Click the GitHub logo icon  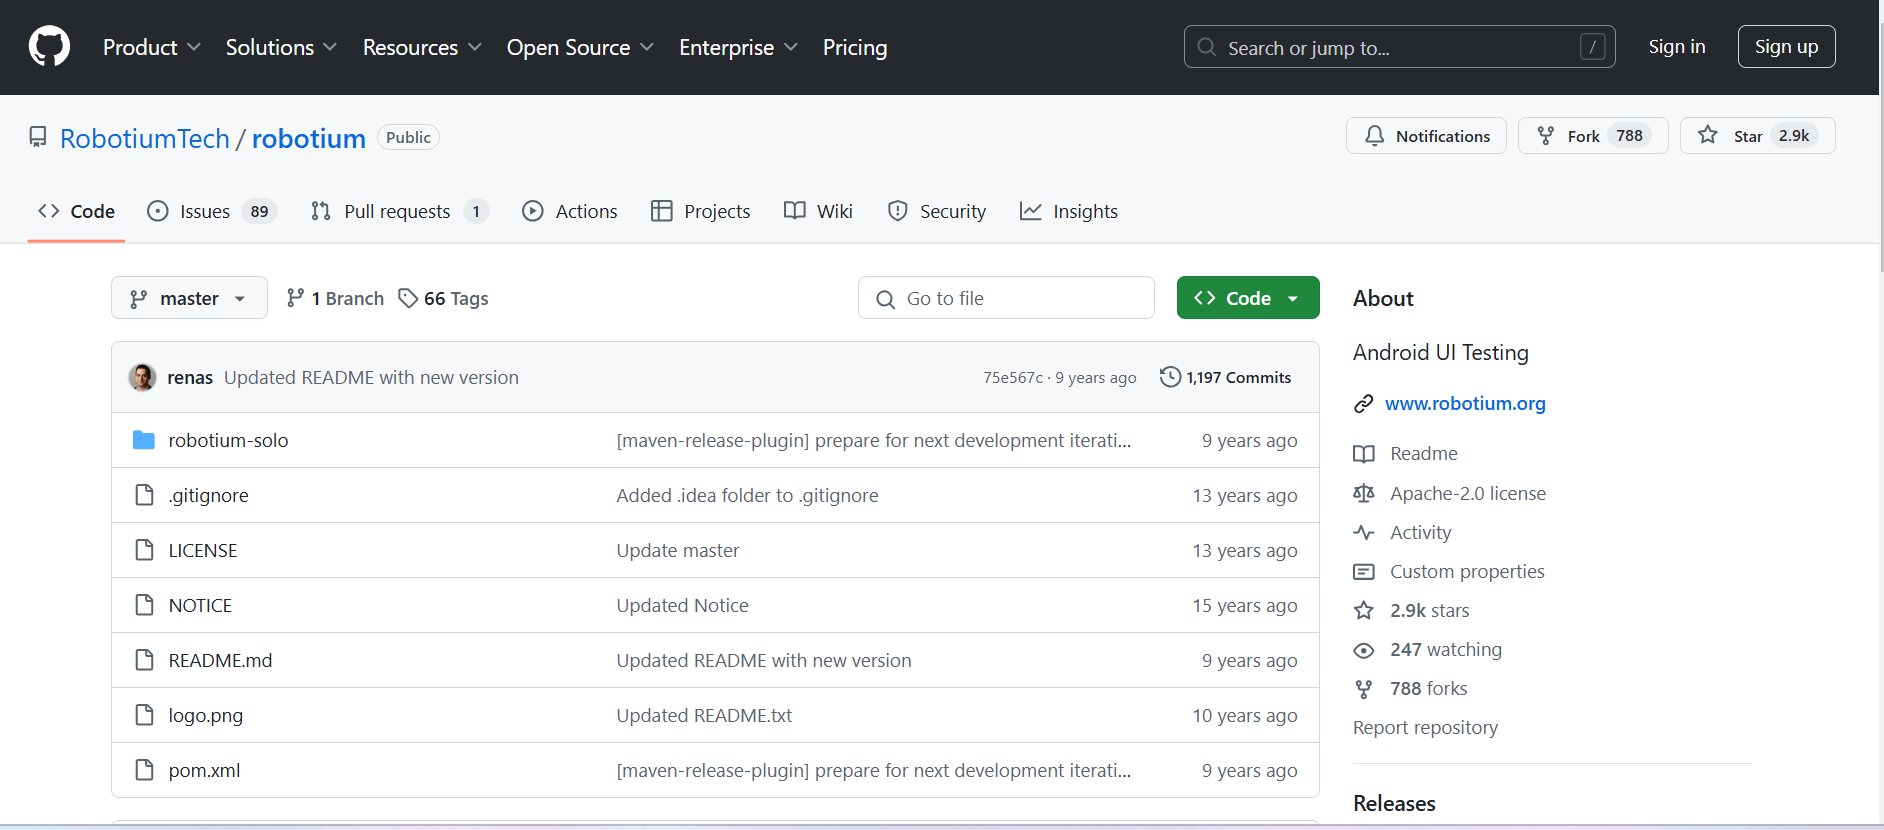pos(49,47)
